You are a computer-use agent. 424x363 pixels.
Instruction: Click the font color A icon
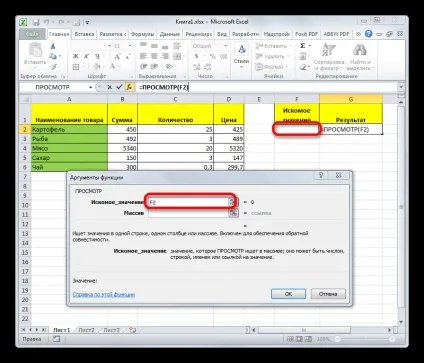112,66
